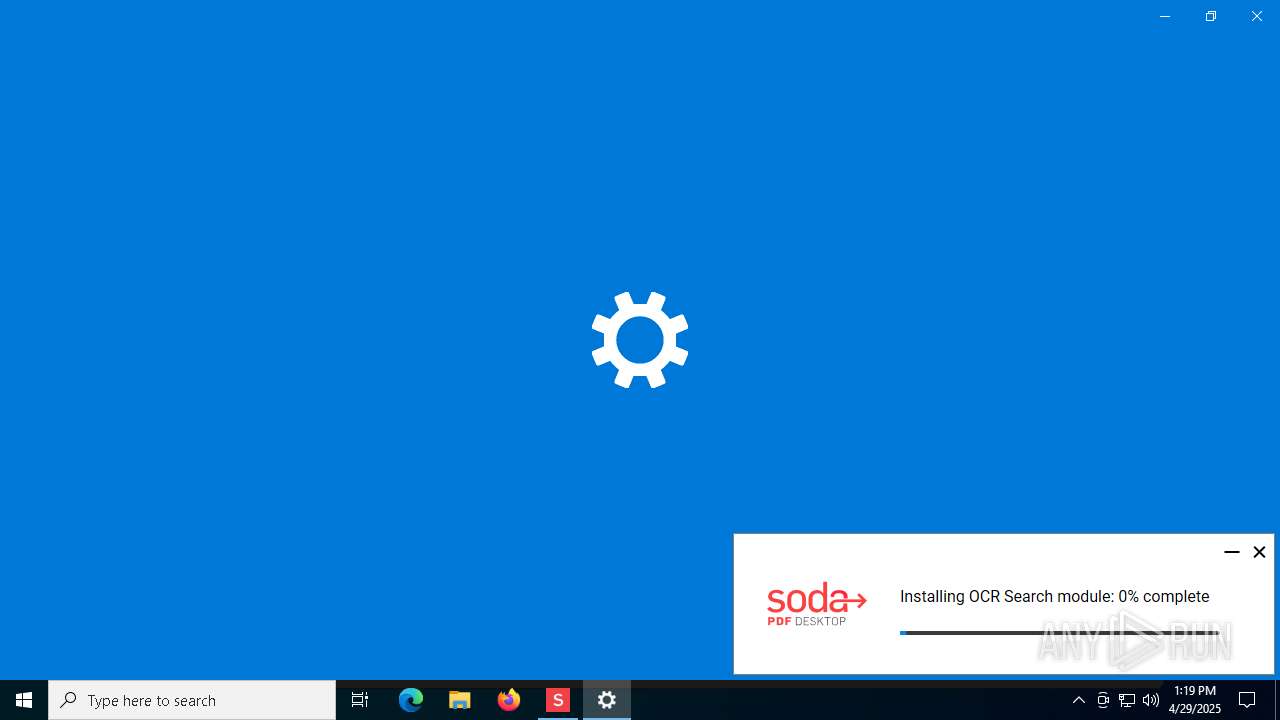Click the Meet Now tray icon

coord(1103,700)
